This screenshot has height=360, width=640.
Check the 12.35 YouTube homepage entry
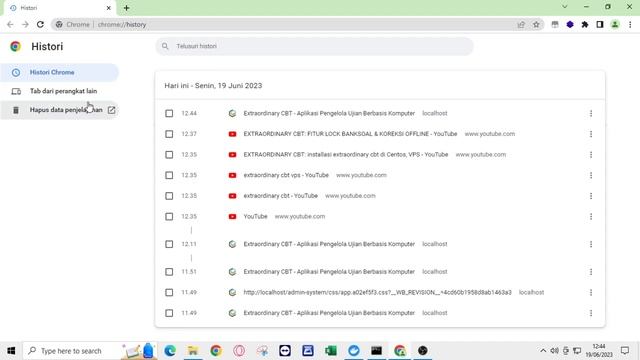pos(169,216)
